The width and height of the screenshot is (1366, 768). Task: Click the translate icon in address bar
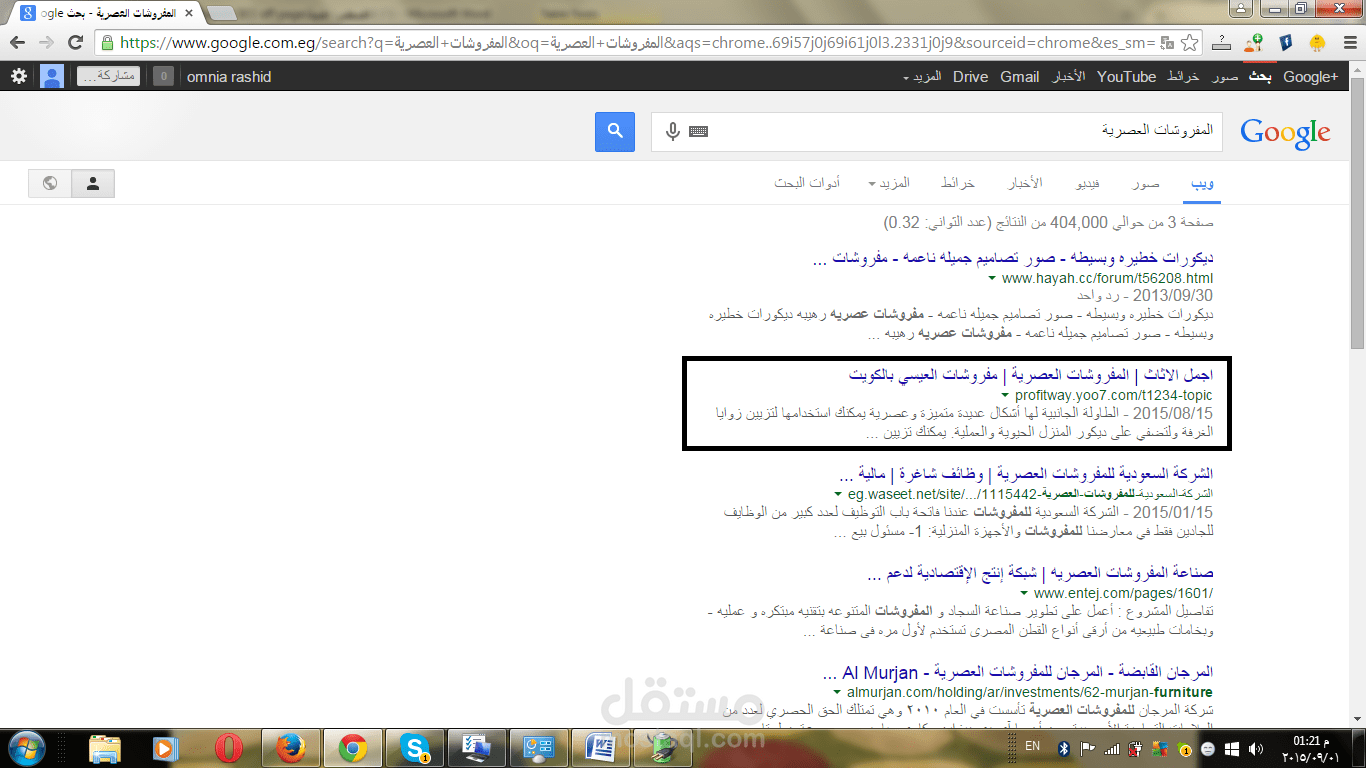[1165, 43]
